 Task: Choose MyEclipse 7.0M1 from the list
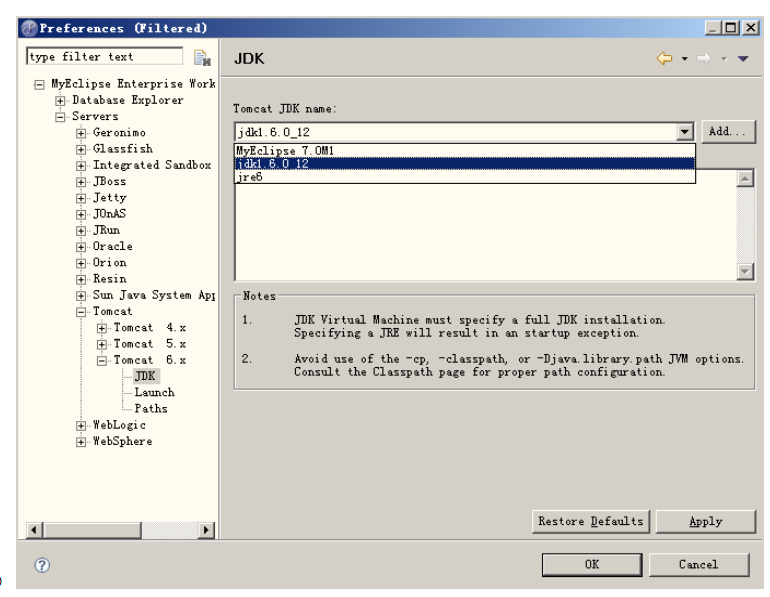(x=465, y=151)
